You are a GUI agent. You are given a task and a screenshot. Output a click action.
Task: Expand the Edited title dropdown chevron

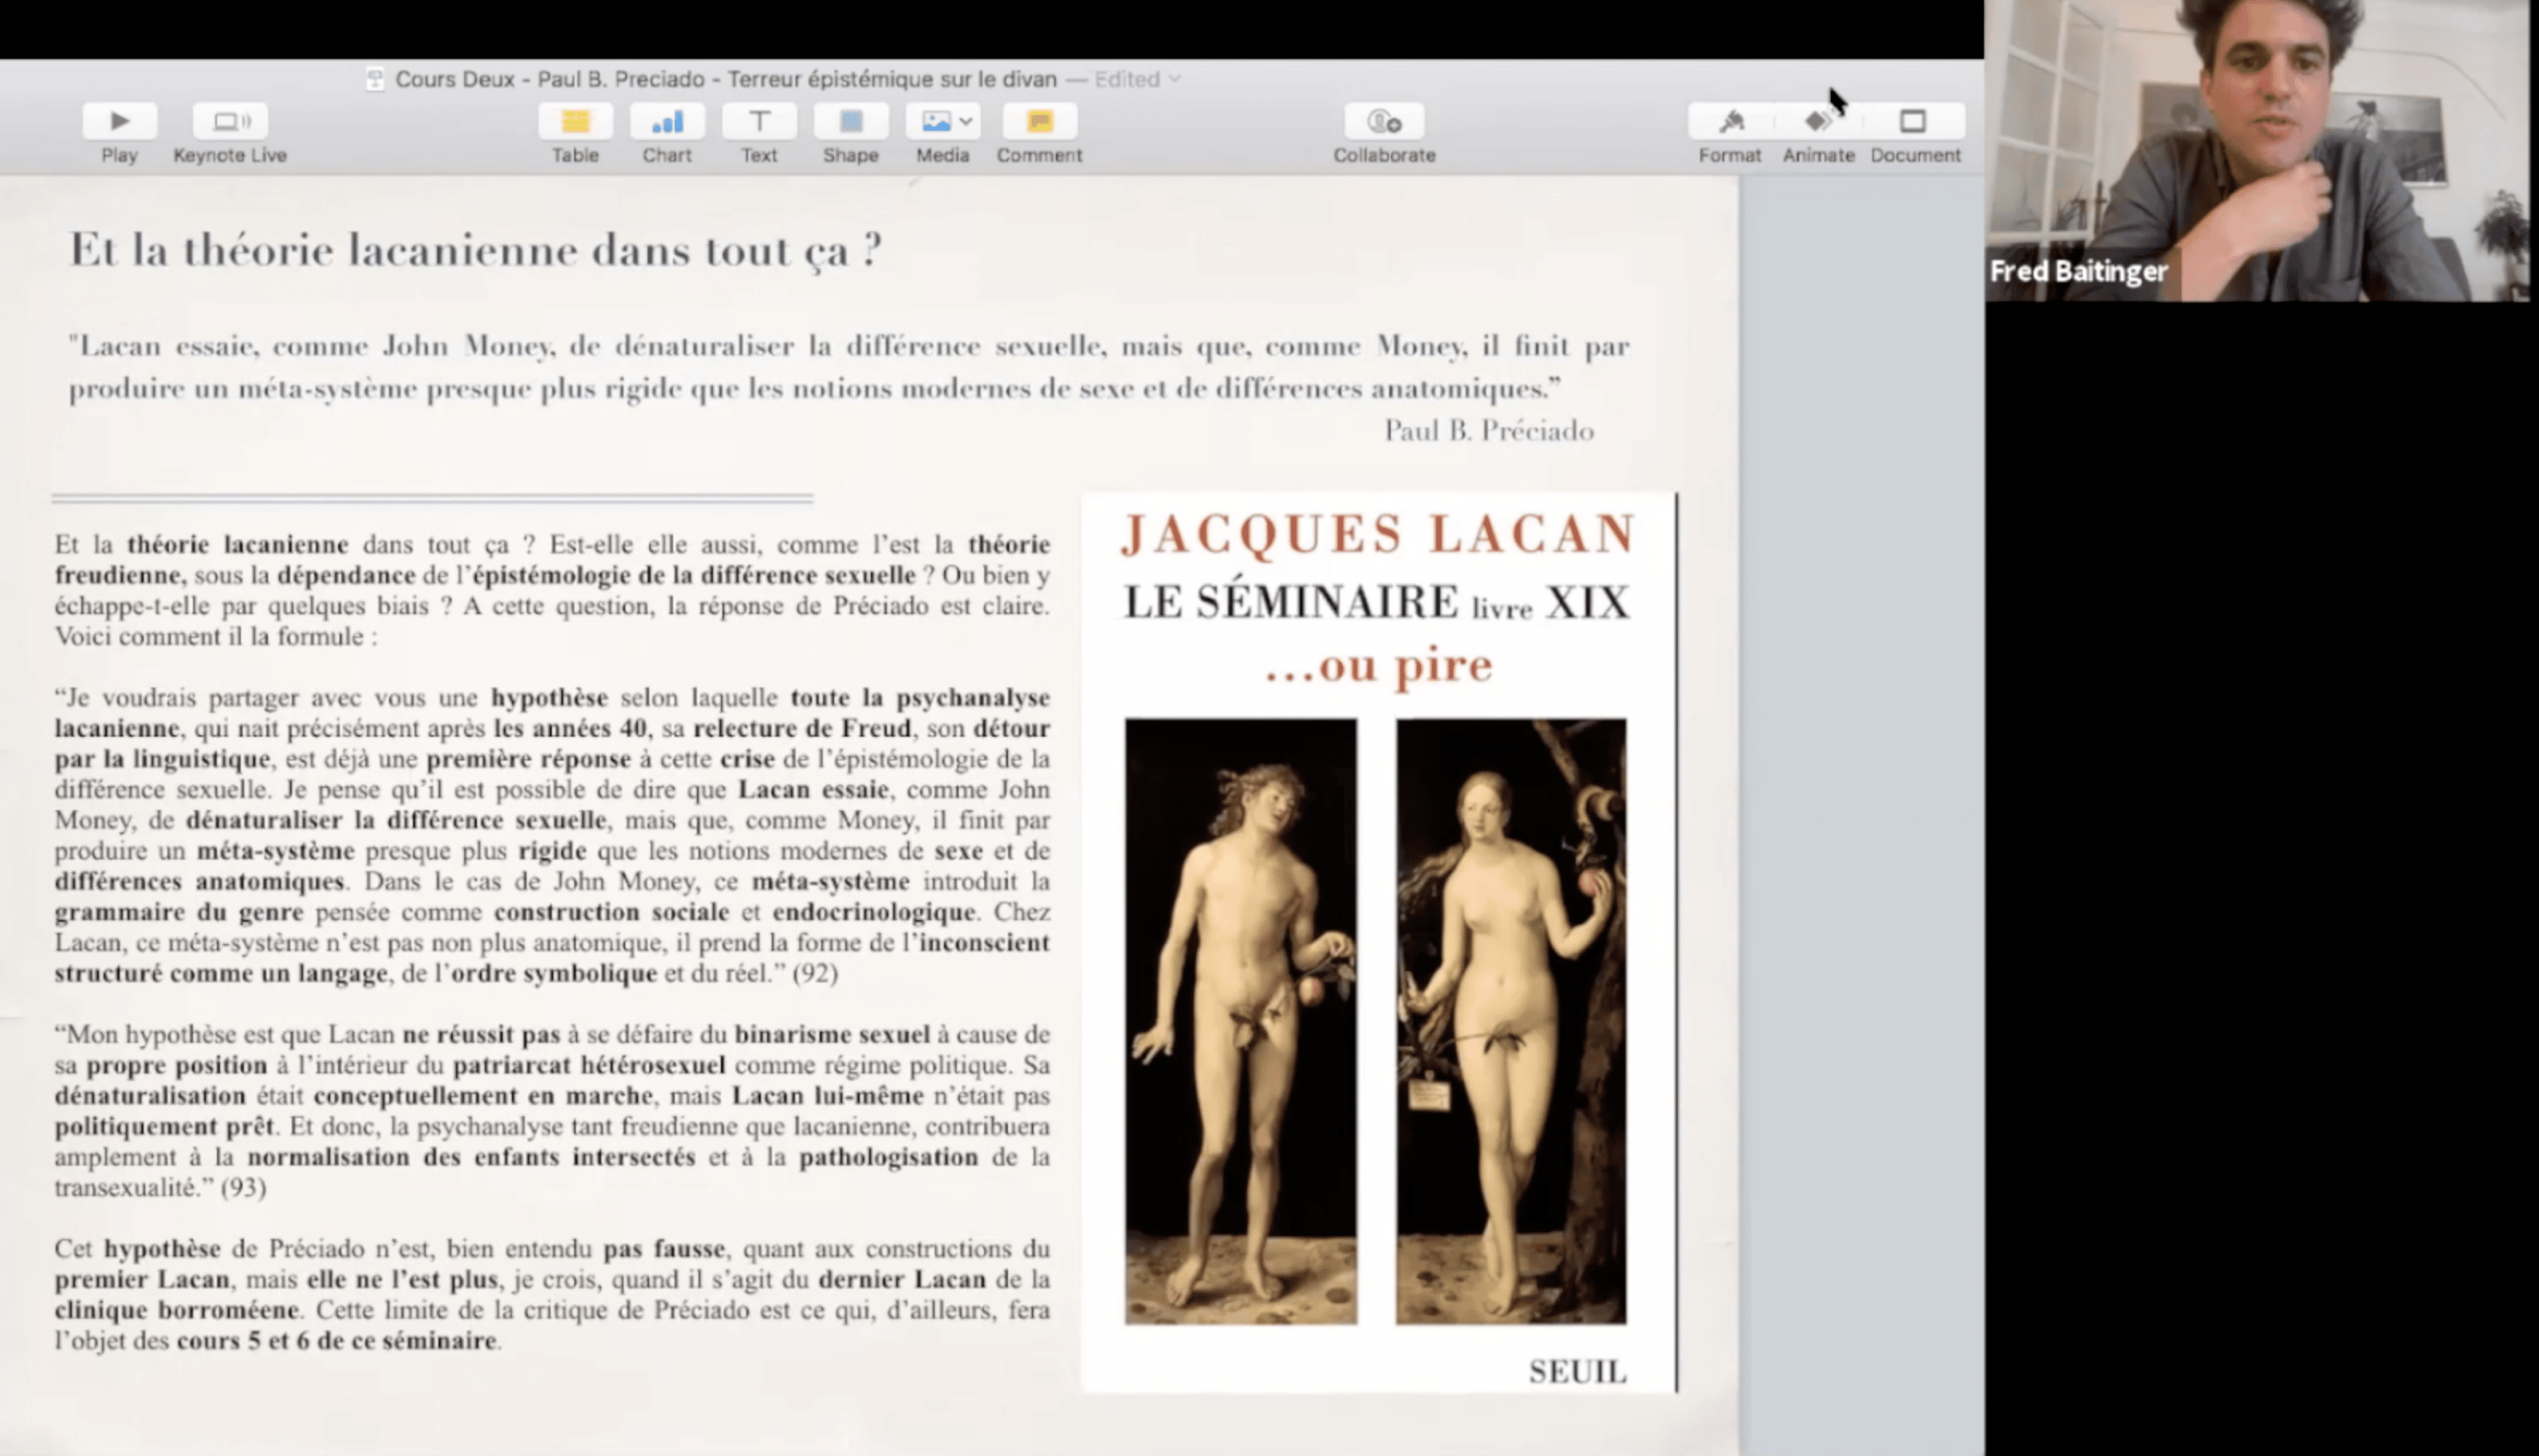point(1174,79)
